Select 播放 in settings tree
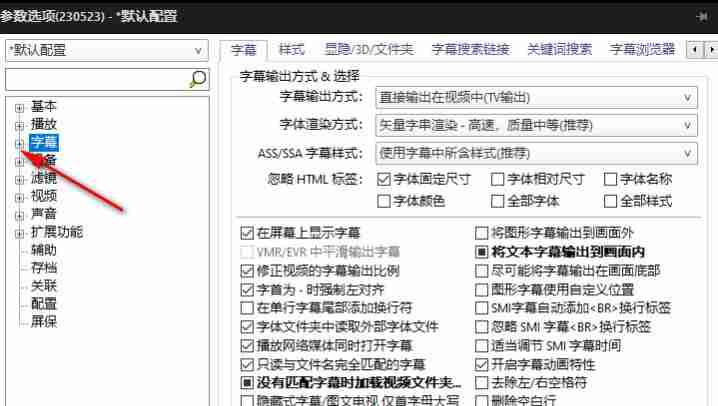718x406 pixels. tap(44, 124)
